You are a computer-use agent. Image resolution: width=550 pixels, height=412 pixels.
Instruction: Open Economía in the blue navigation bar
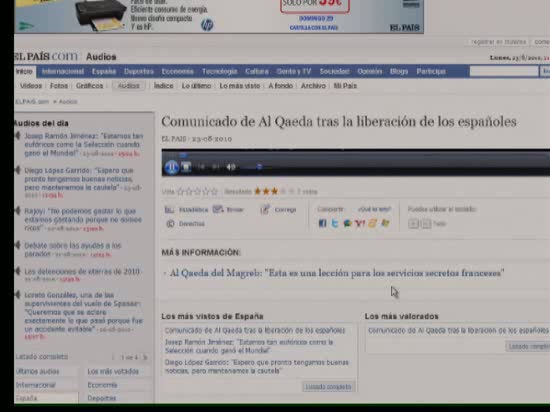click(x=177, y=72)
